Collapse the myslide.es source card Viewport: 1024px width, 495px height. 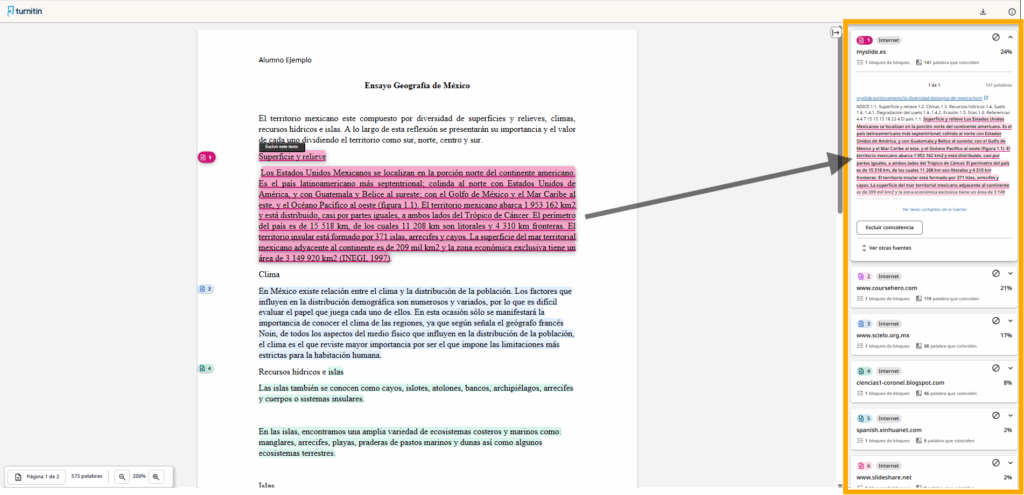[x=1010, y=38]
